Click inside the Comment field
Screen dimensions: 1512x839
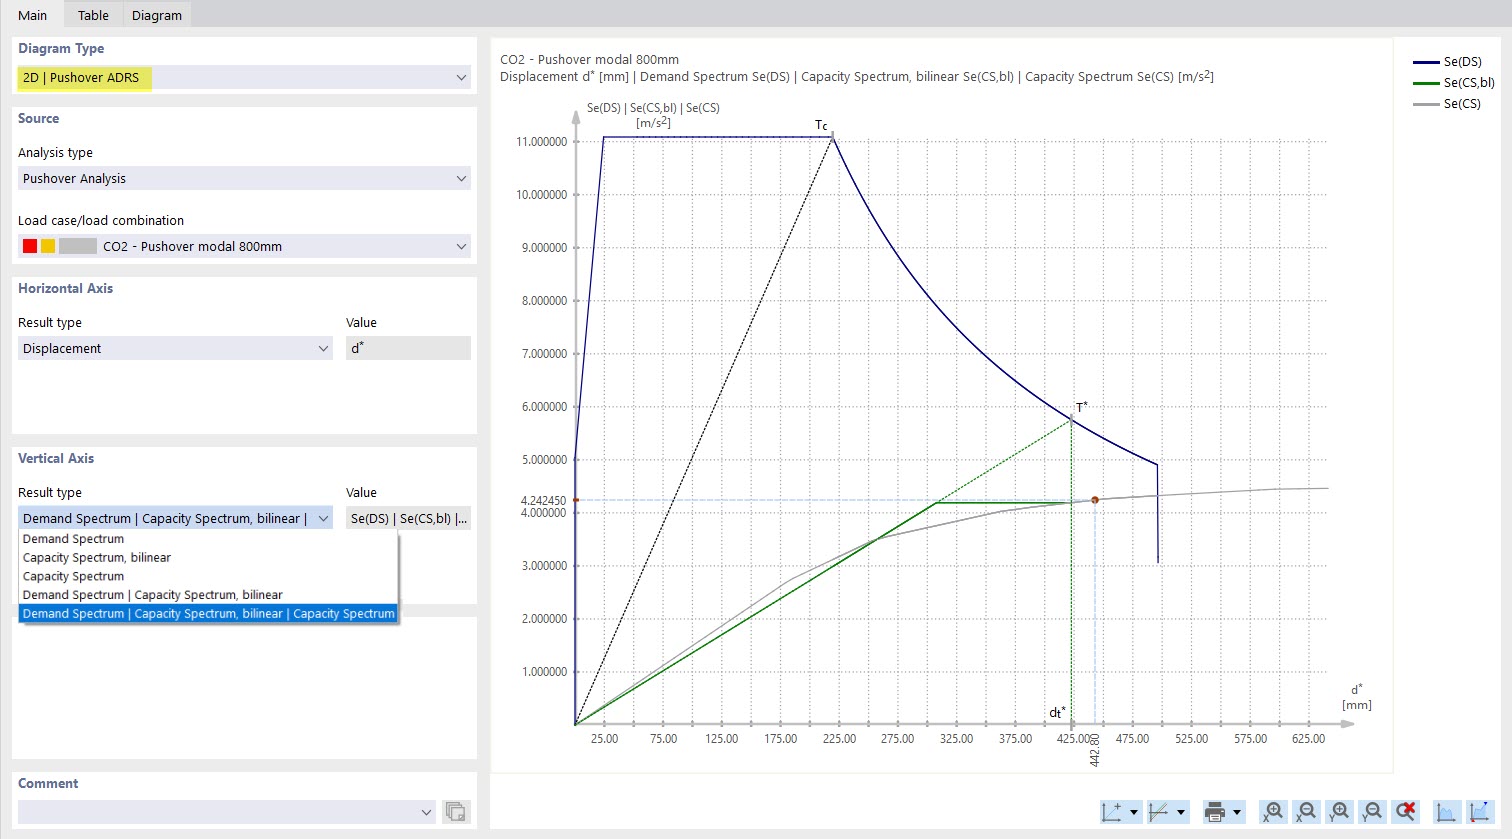tap(220, 812)
